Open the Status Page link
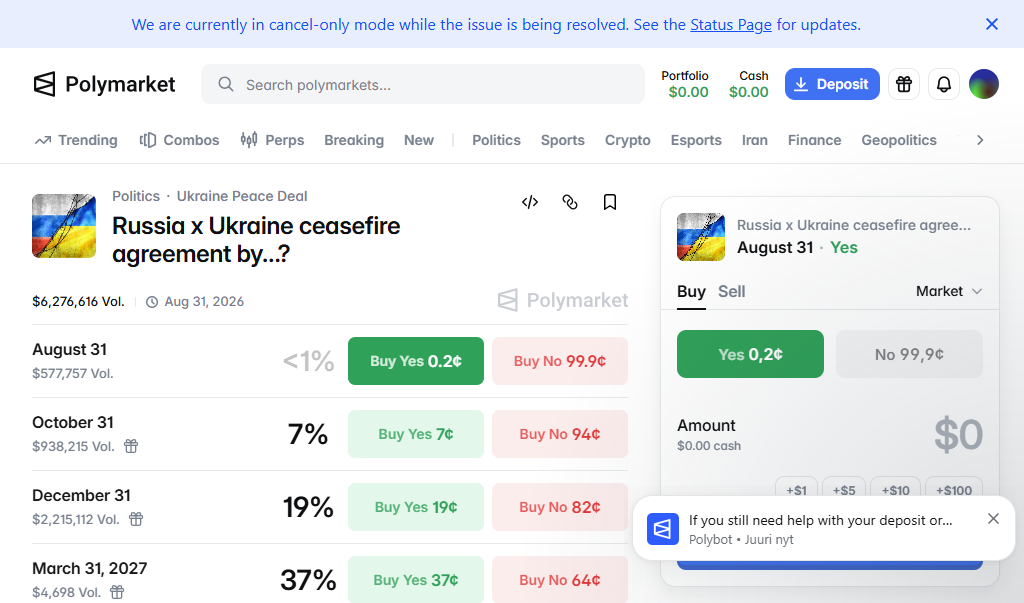The height and width of the screenshot is (603, 1024). (731, 25)
